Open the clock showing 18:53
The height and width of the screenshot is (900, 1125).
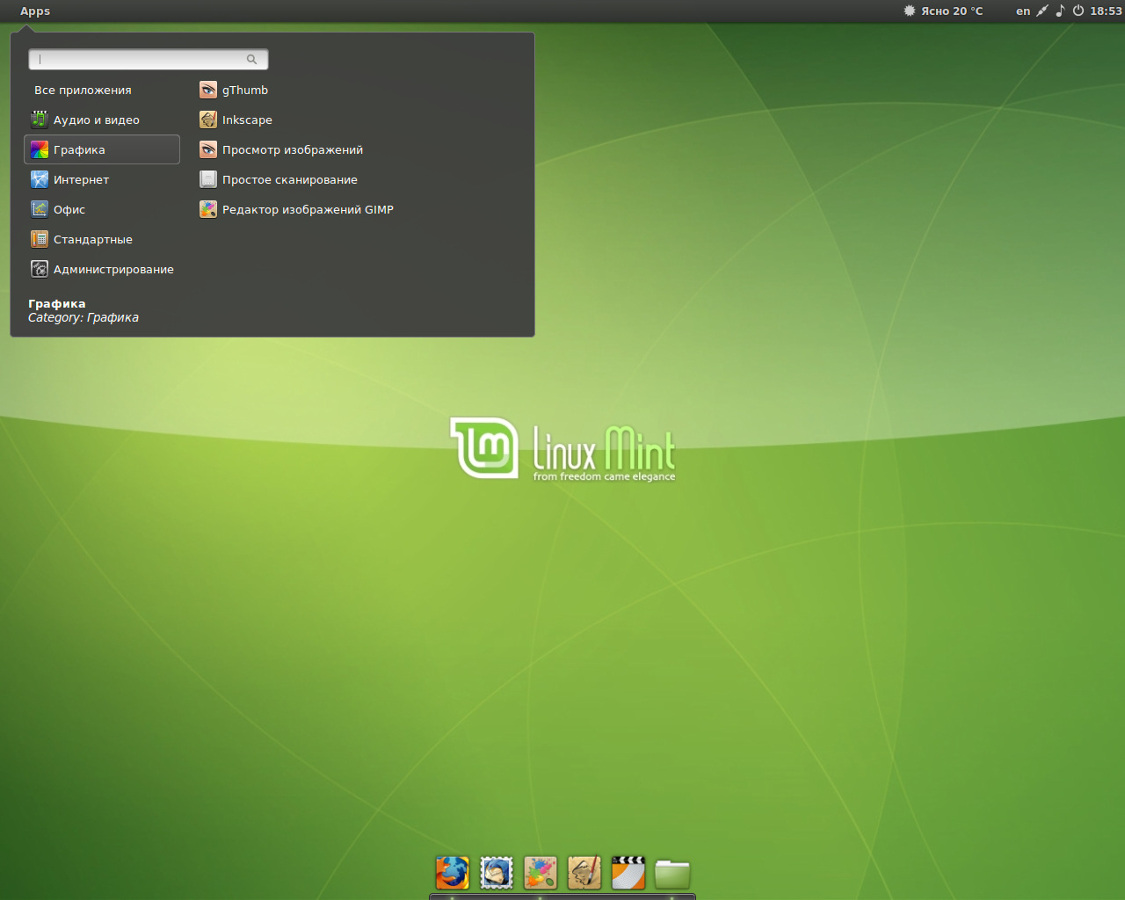point(1106,11)
